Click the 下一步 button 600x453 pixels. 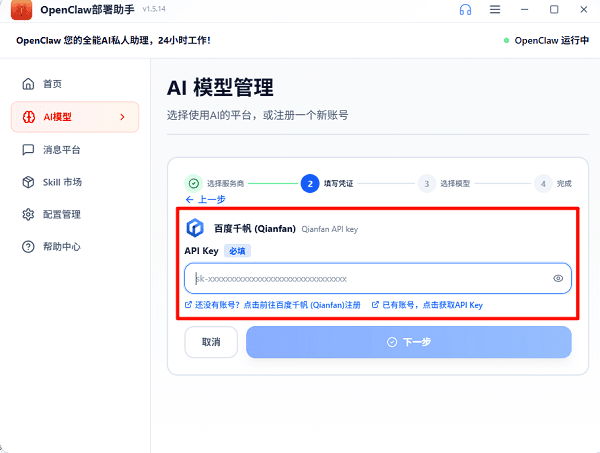[409, 342]
